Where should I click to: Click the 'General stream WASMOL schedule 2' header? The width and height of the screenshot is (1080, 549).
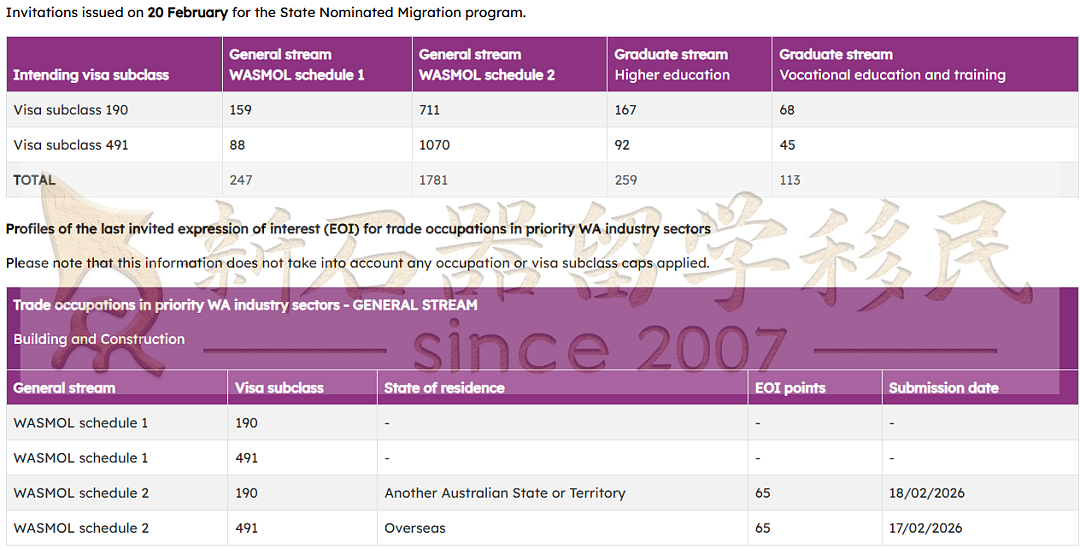[487, 65]
